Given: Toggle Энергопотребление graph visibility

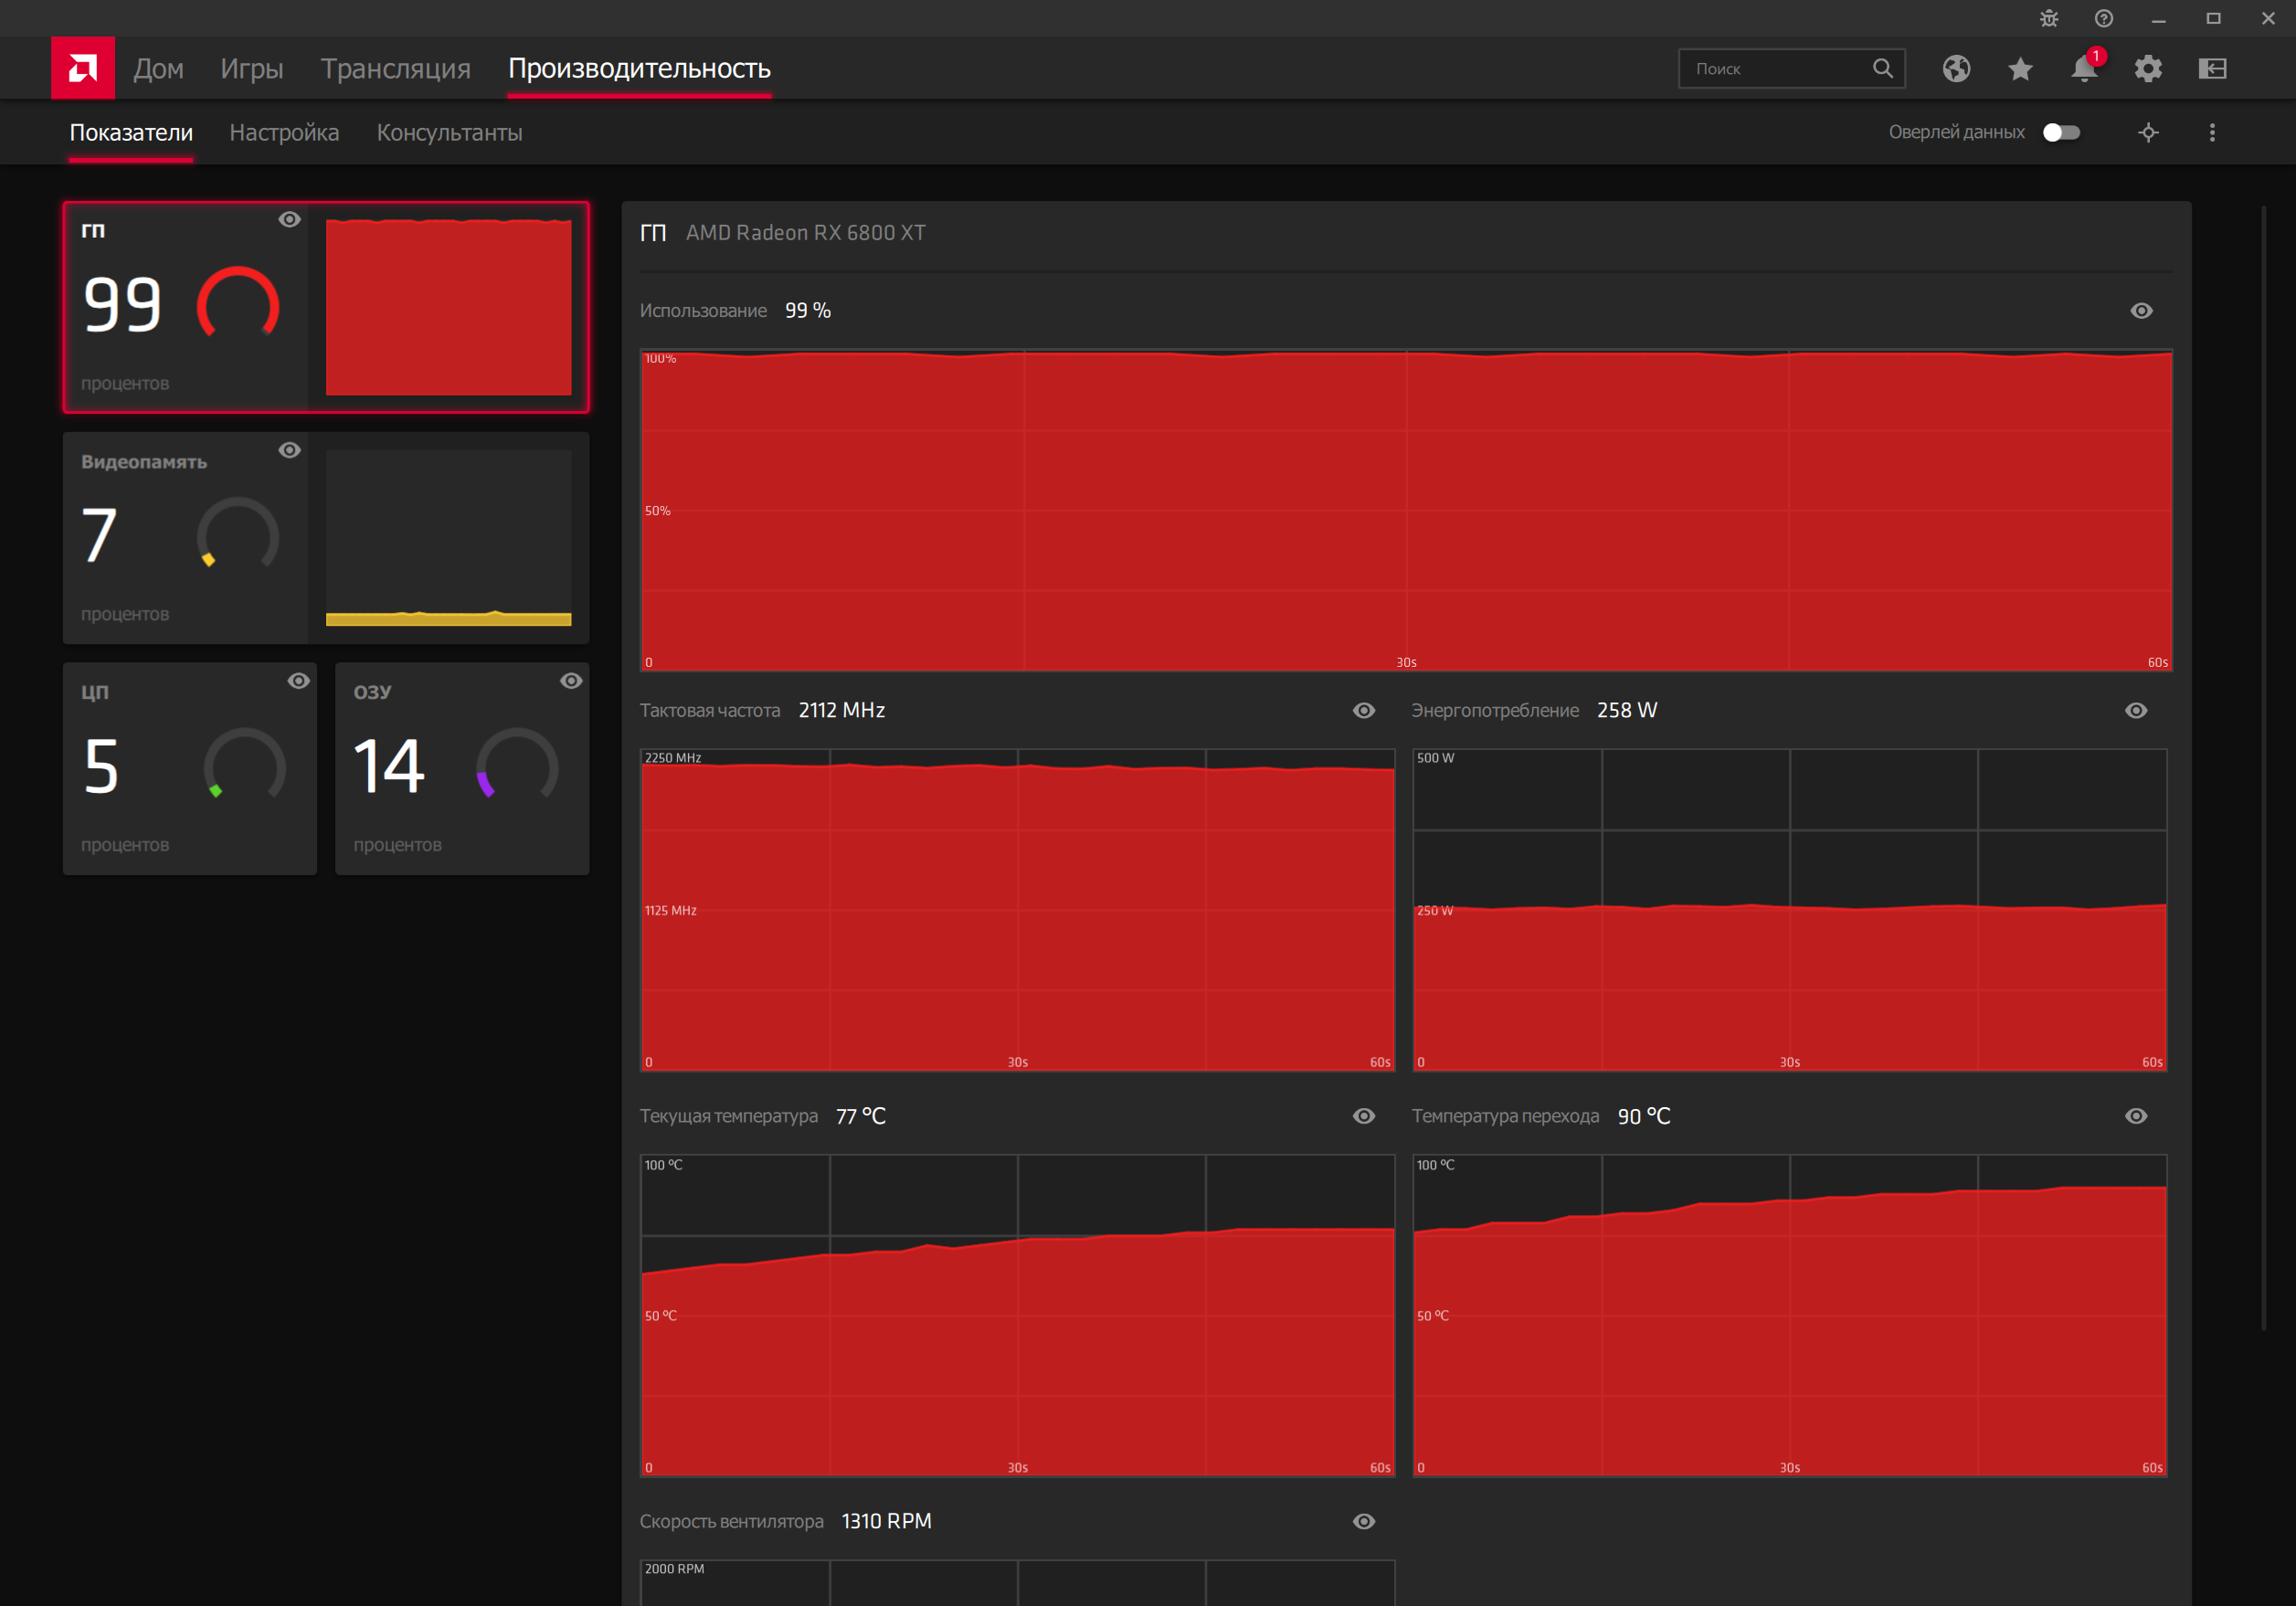Looking at the screenshot, I should pyautogui.click(x=2136, y=710).
